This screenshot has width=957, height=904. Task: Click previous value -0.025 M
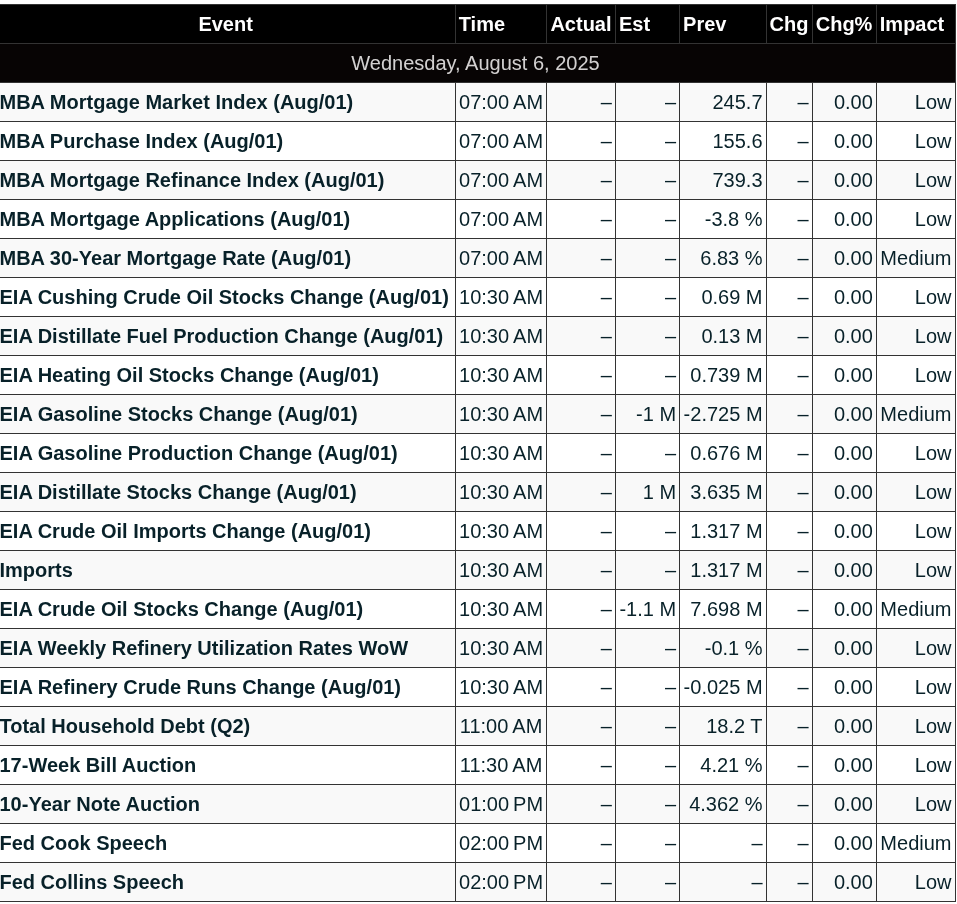click(723, 688)
